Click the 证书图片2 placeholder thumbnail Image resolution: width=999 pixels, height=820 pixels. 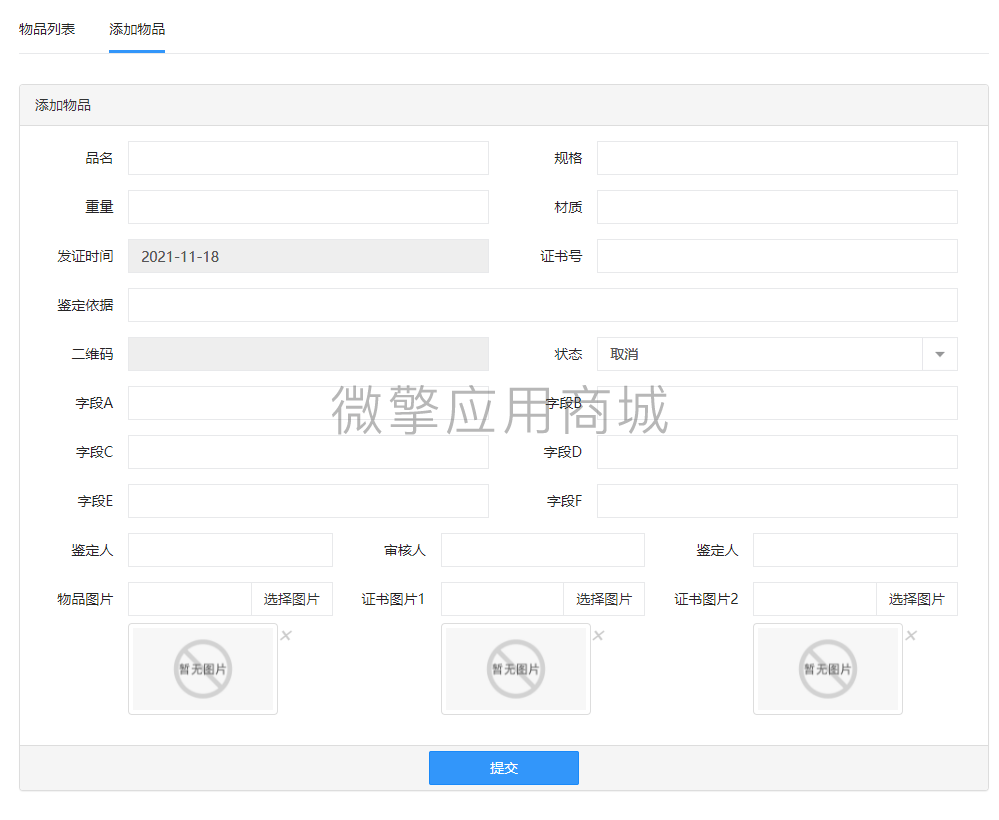coord(828,669)
